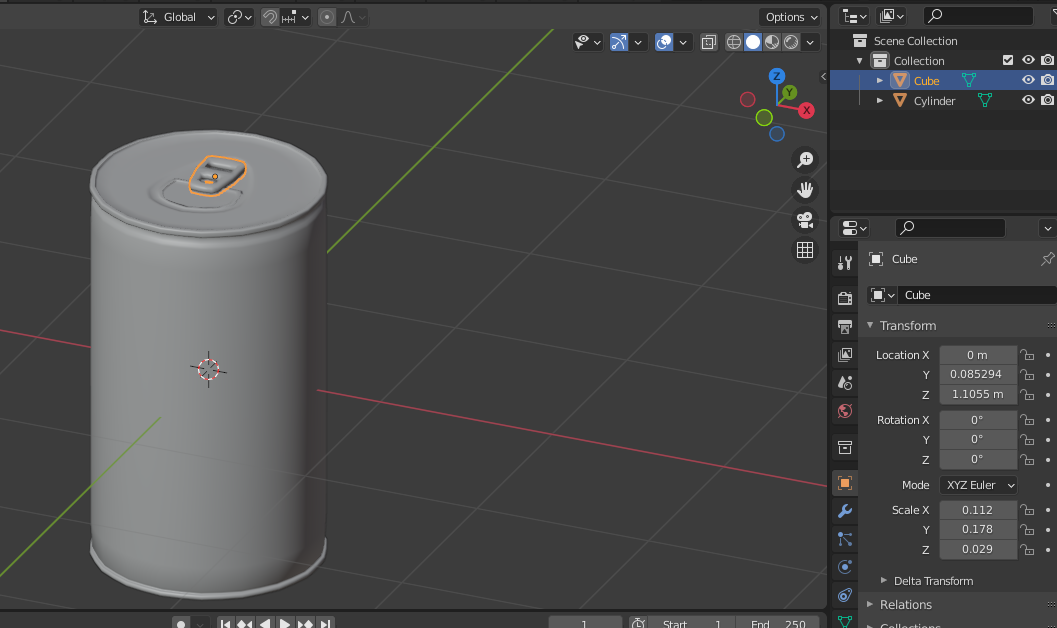Viewport: 1057px width, 628px height.
Task: Click Cylinder mesh data icon
Action: click(x=985, y=100)
